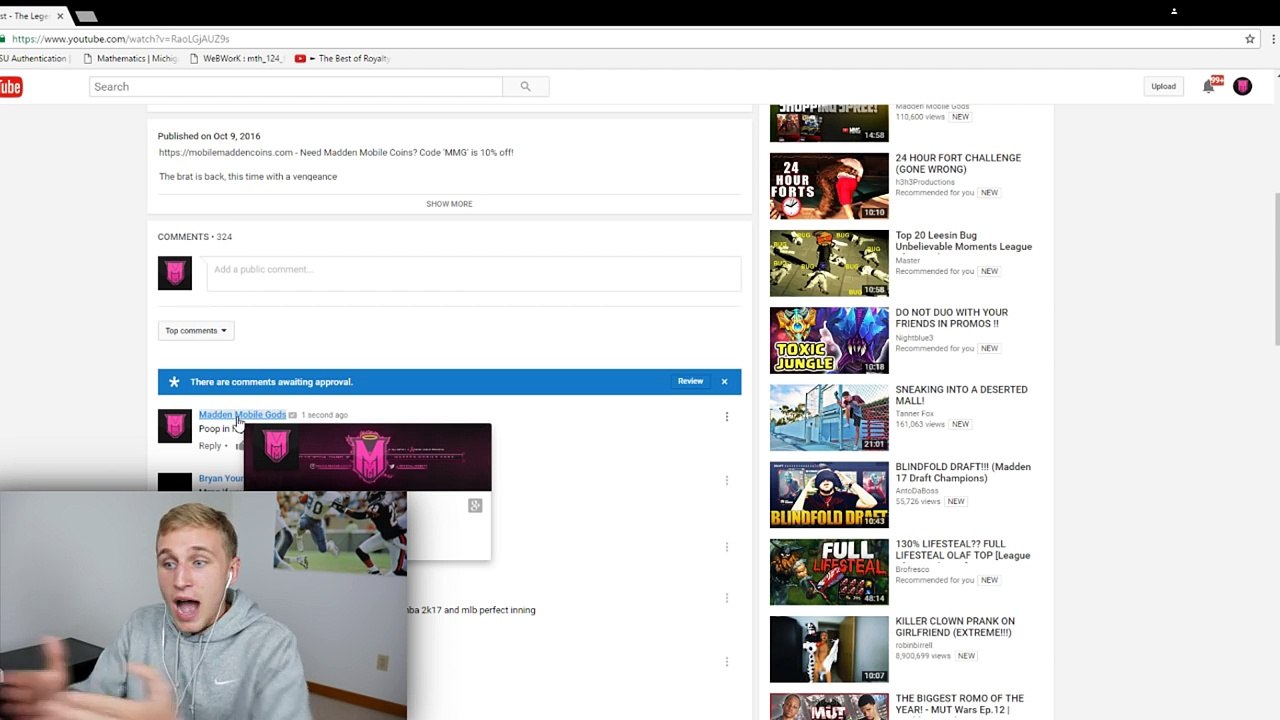This screenshot has width=1280, height=720.
Task: Click Google+ icon in channel hover card
Action: coord(475,506)
